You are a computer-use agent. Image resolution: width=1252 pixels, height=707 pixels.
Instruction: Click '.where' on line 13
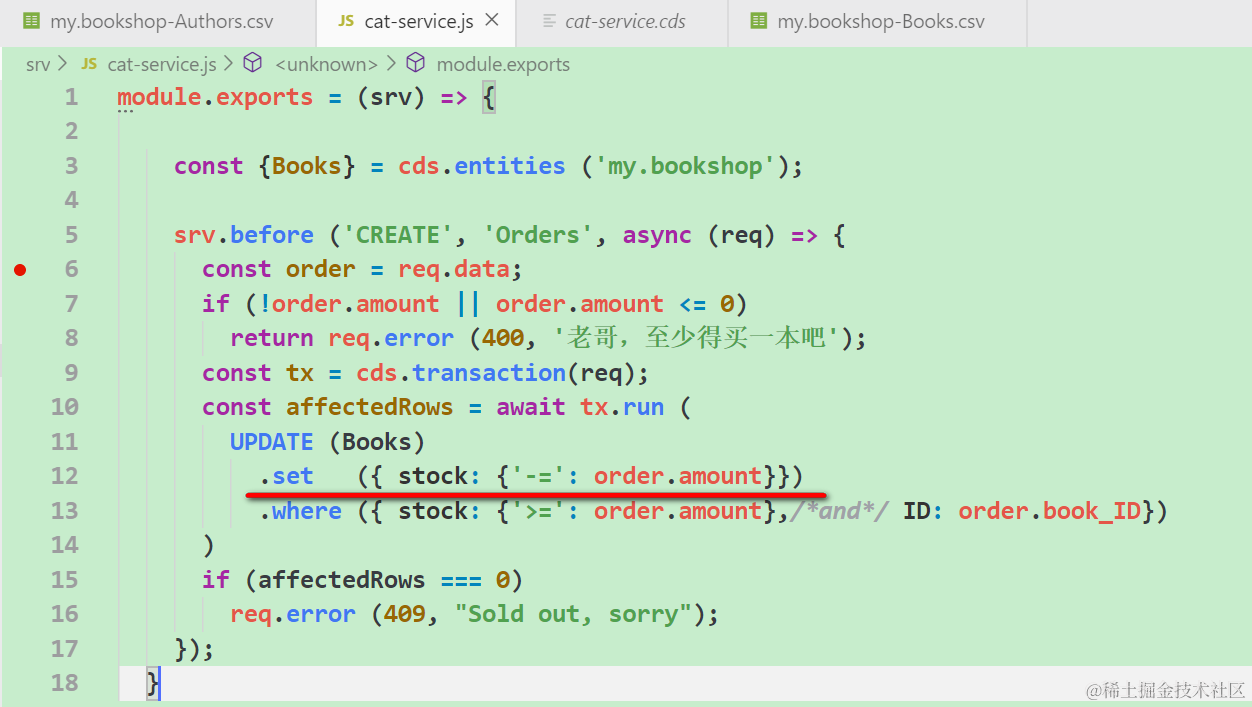pyautogui.click(x=300, y=511)
